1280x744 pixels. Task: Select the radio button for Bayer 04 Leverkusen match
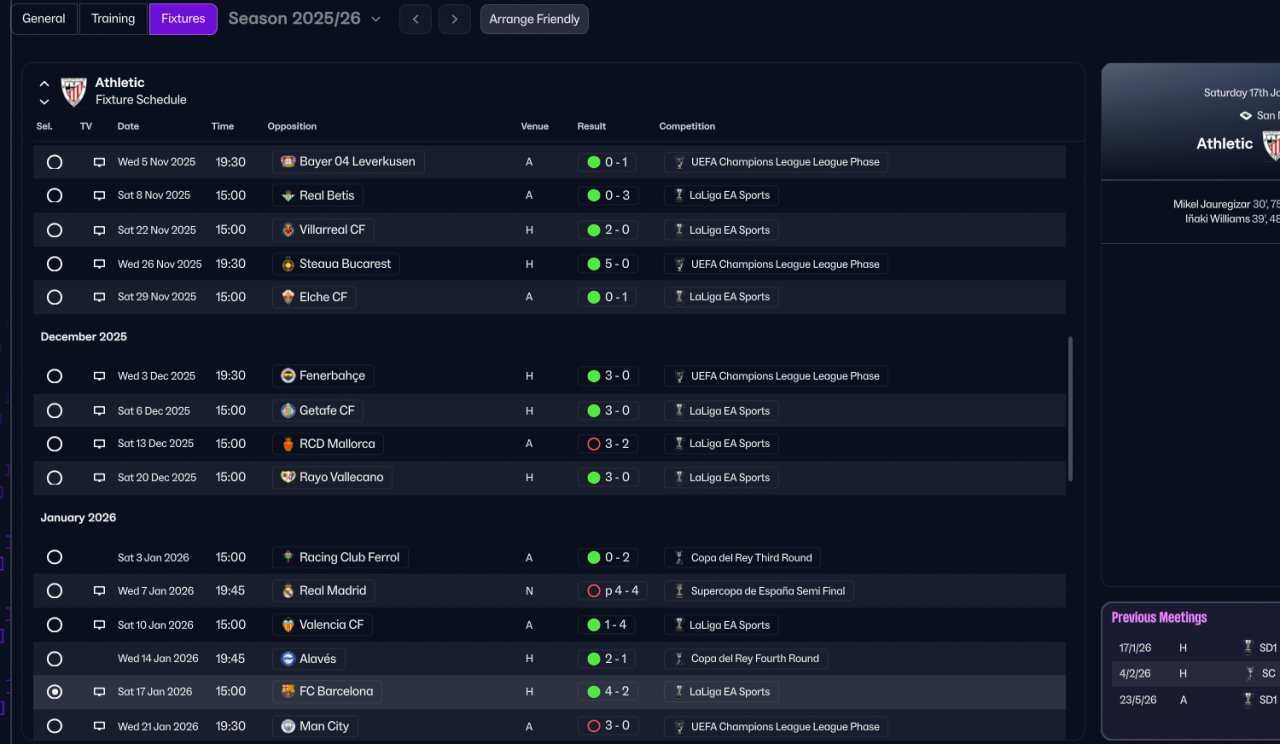[54, 162]
